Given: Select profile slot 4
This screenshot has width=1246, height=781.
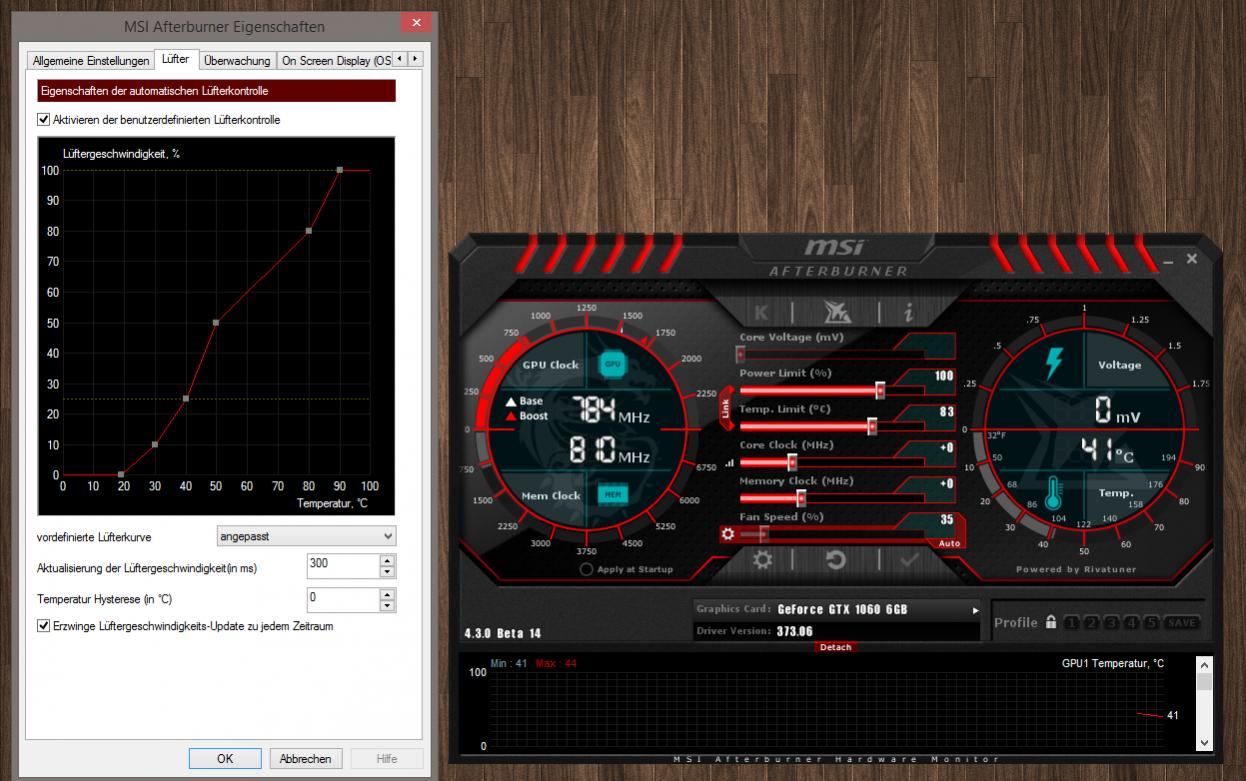Looking at the screenshot, I should coord(1132,622).
